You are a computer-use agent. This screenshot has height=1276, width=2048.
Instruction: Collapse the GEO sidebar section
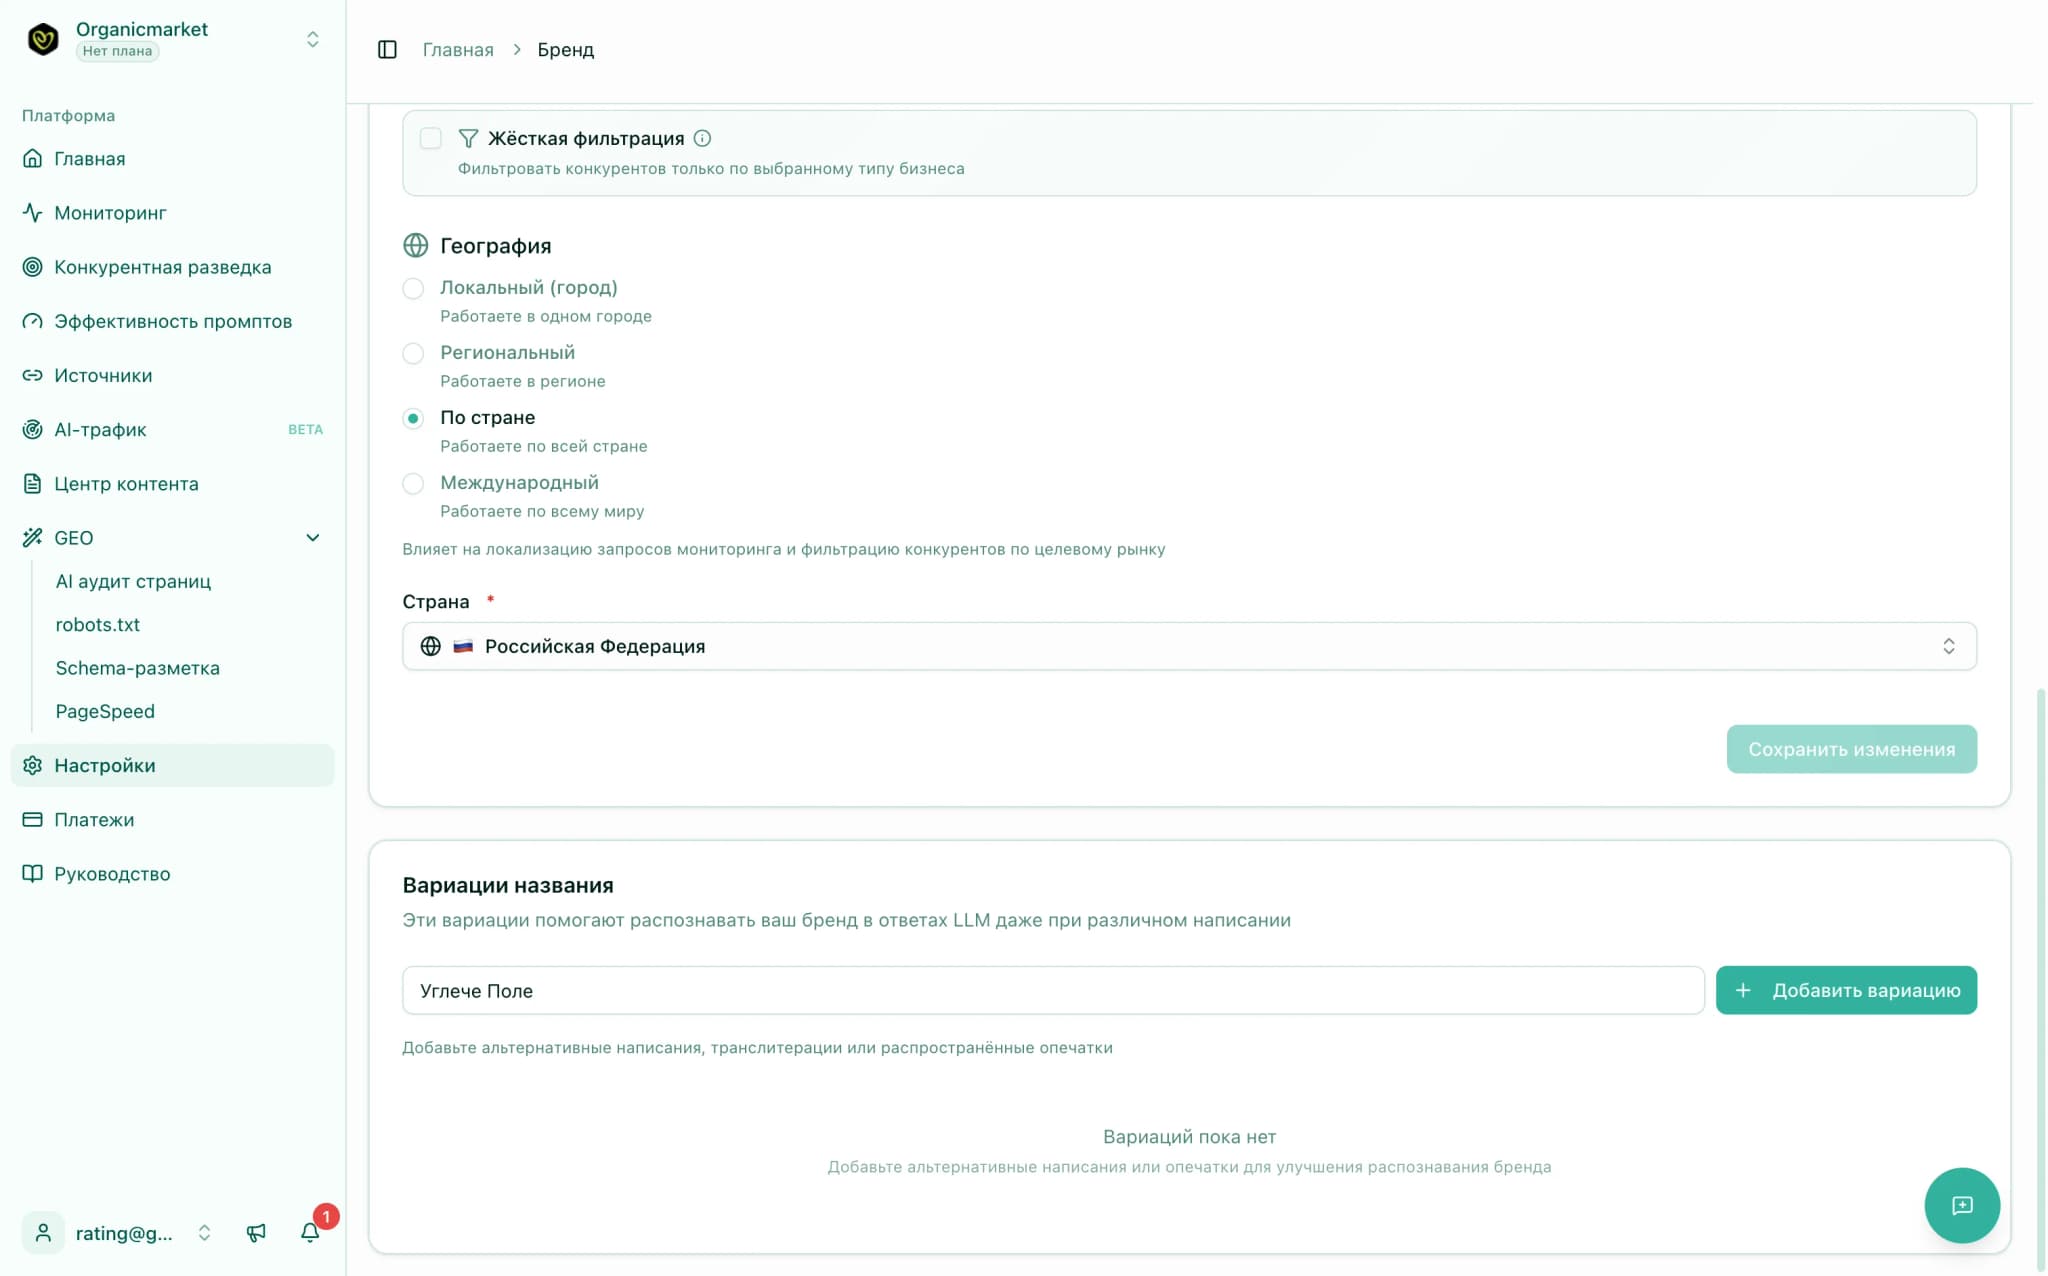pos(312,538)
